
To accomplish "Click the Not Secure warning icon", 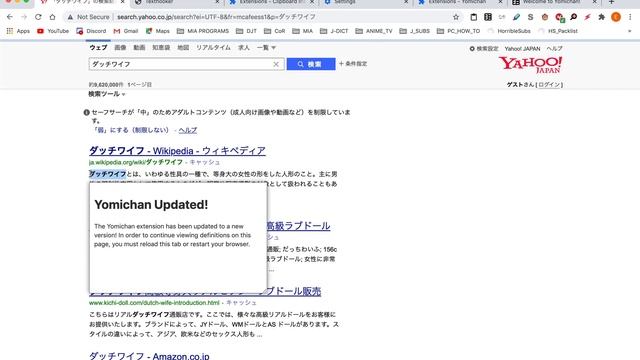I will pos(70,17).
